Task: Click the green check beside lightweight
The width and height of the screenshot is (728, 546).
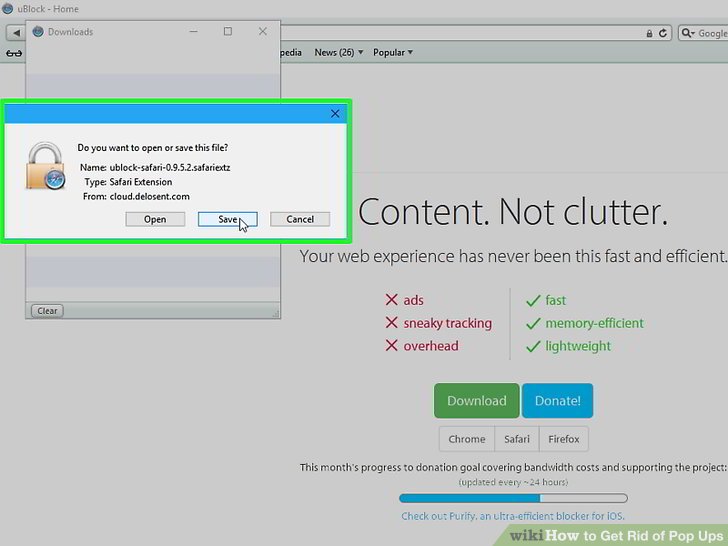Action: [x=533, y=346]
